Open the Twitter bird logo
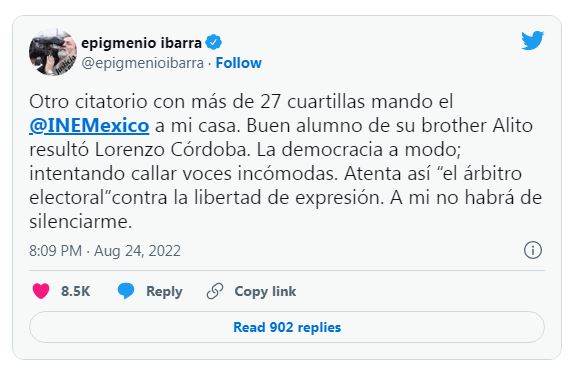Viewport: 572px width, 366px height. [532, 41]
